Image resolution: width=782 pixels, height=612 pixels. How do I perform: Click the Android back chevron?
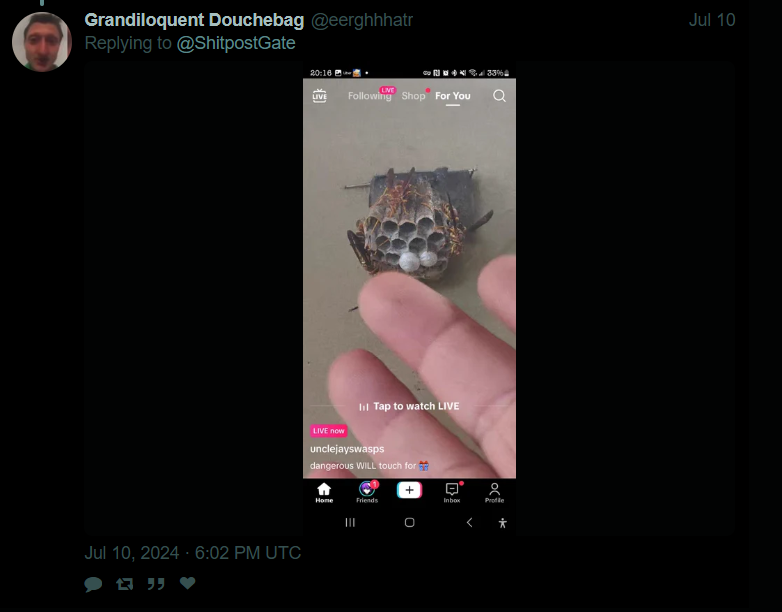(x=469, y=522)
